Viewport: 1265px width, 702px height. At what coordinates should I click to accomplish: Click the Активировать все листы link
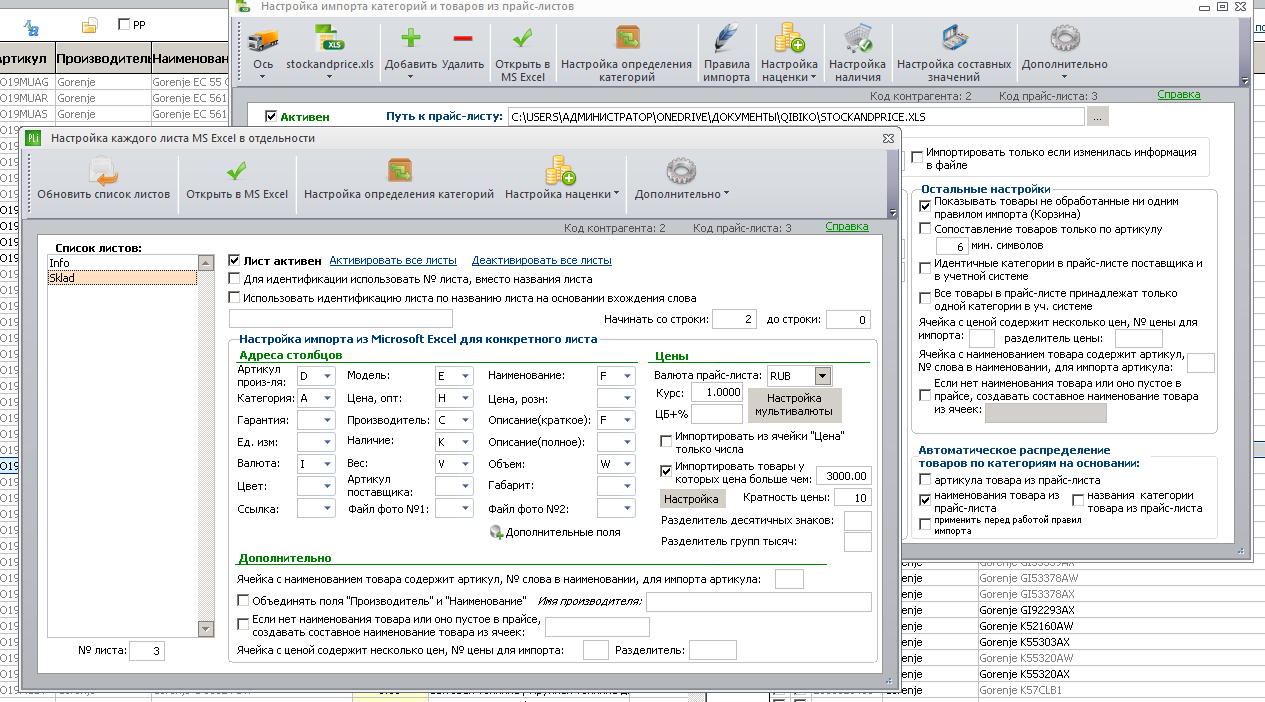click(393, 260)
